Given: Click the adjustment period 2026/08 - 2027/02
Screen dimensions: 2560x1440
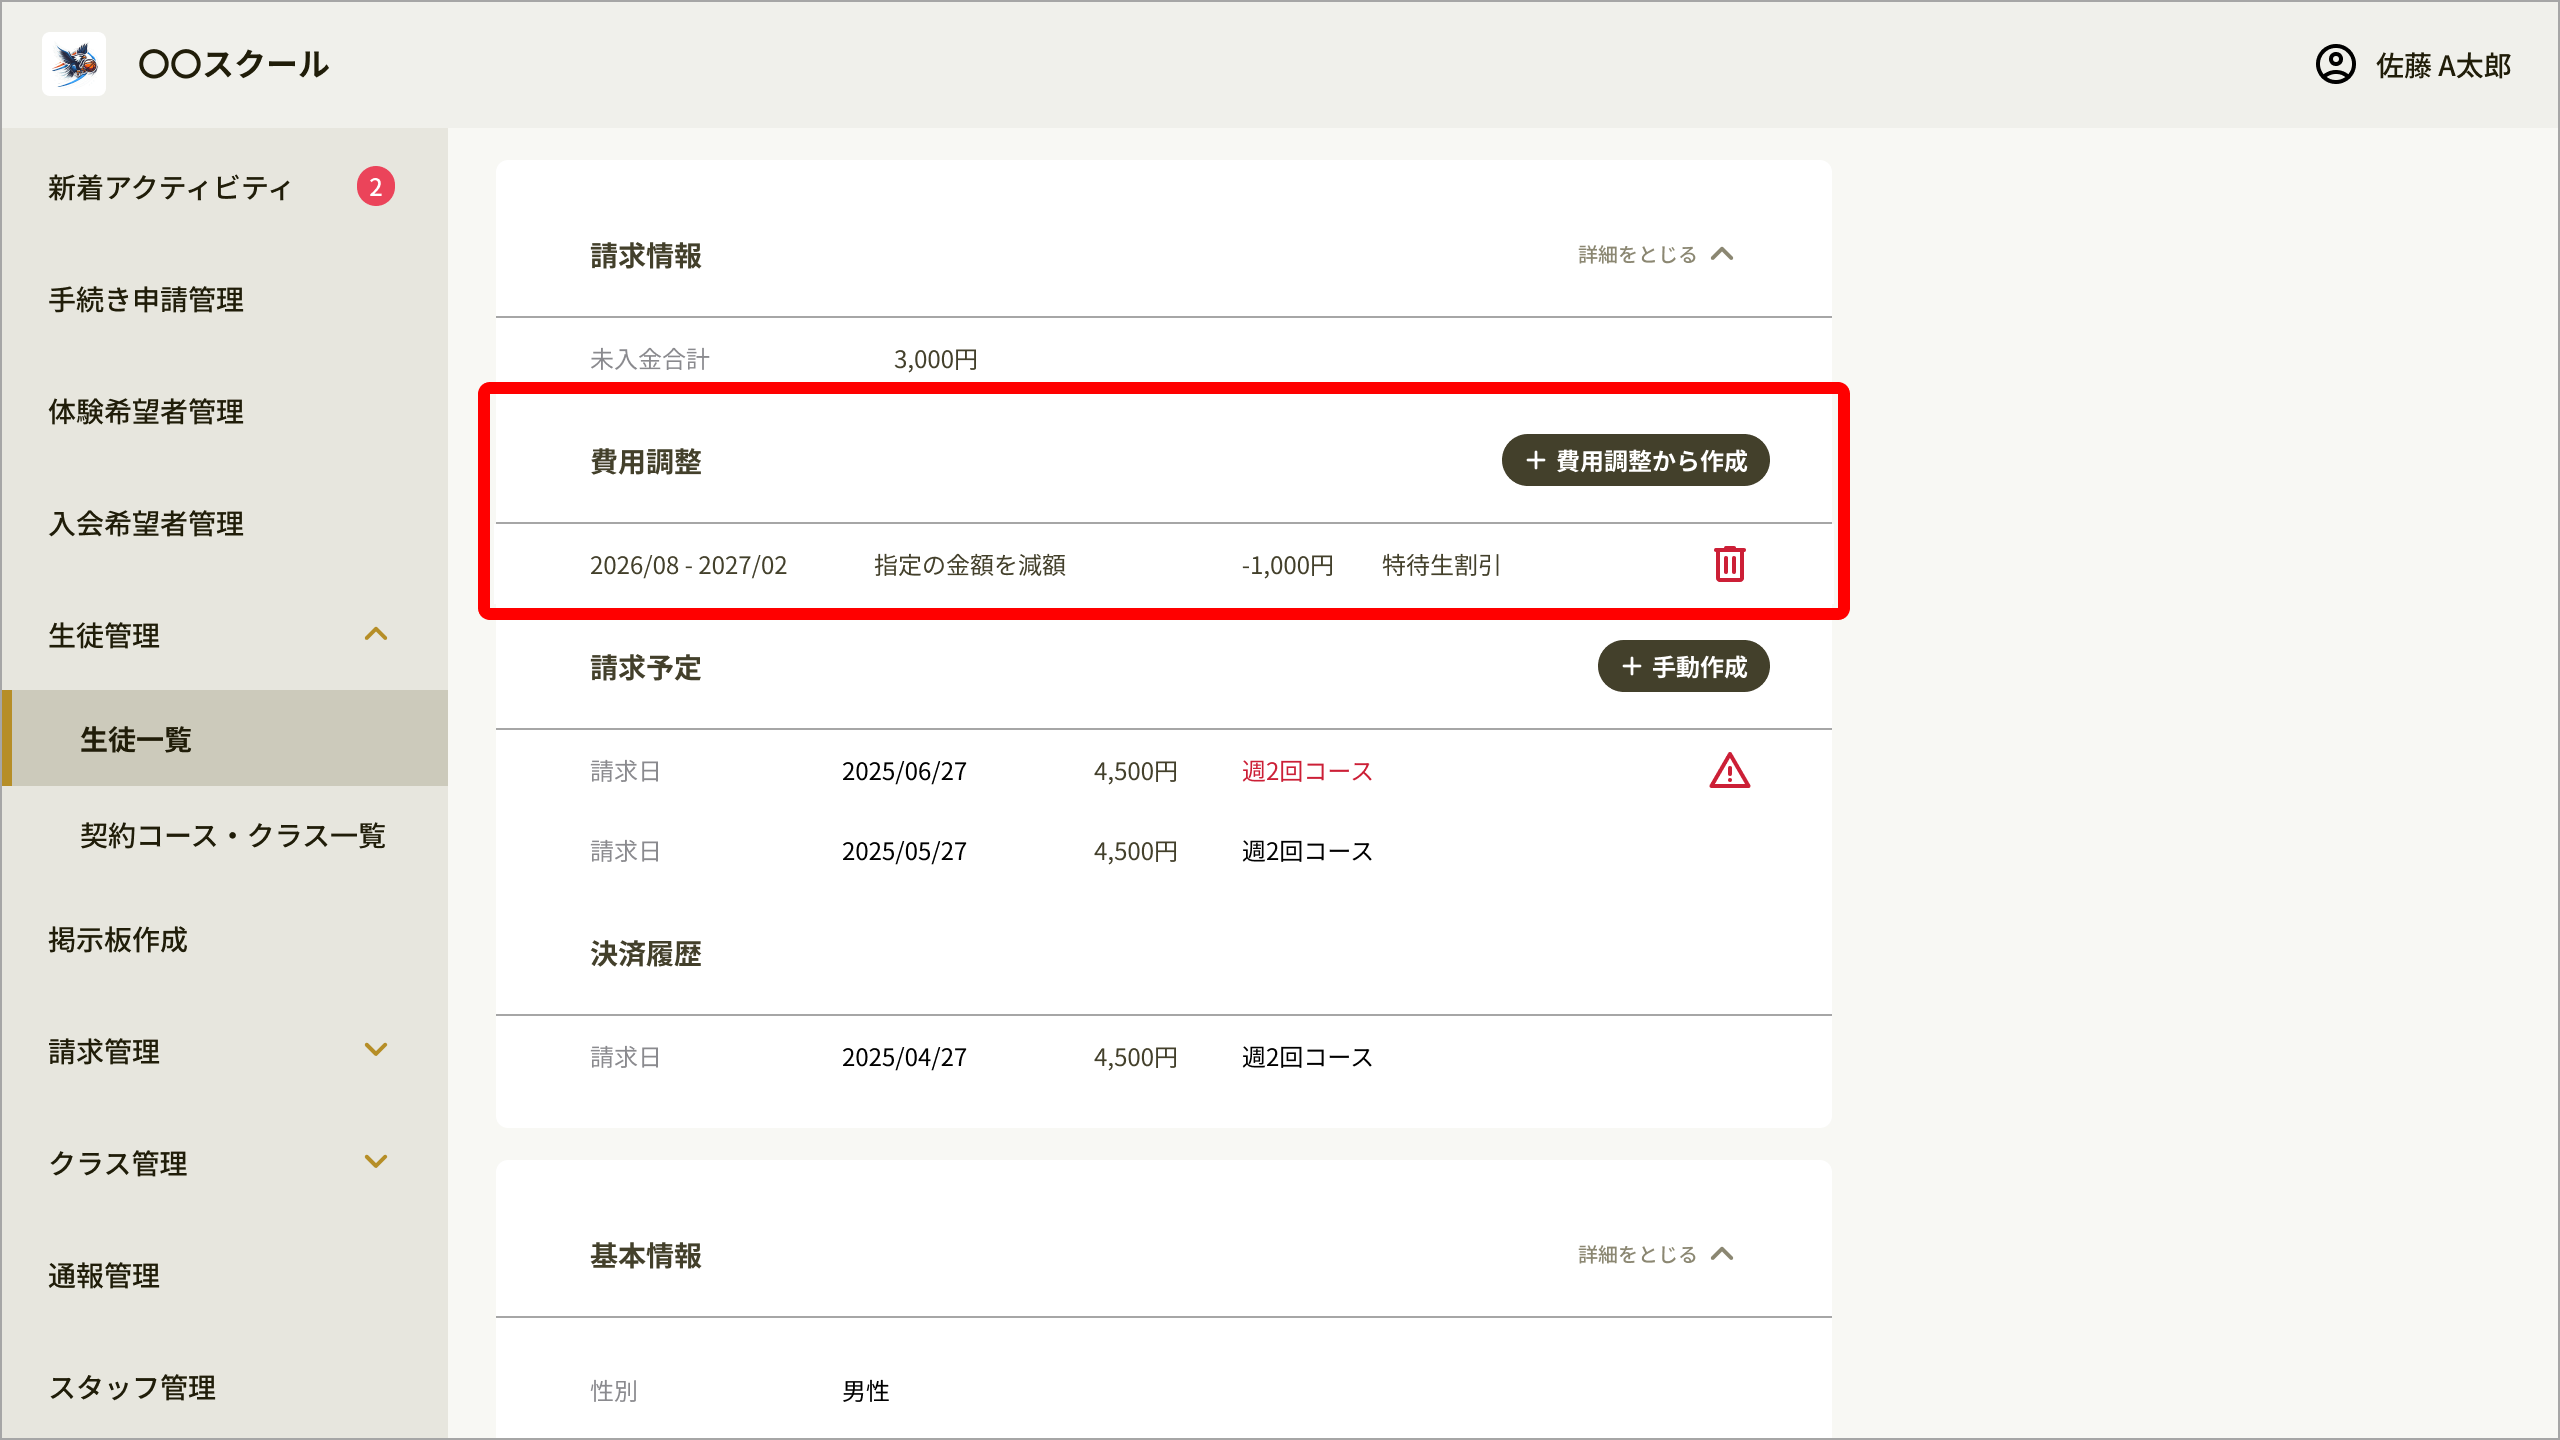Looking at the screenshot, I should pos(688,565).
